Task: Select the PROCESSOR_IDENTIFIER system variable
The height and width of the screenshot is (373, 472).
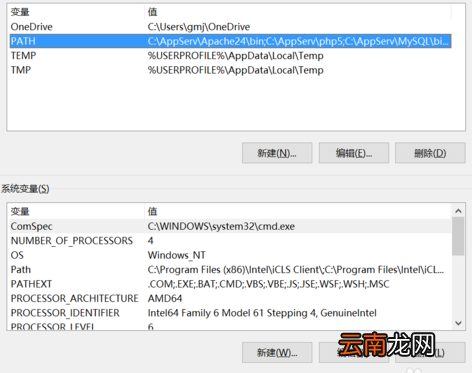Action: click(x=230, y=313)
